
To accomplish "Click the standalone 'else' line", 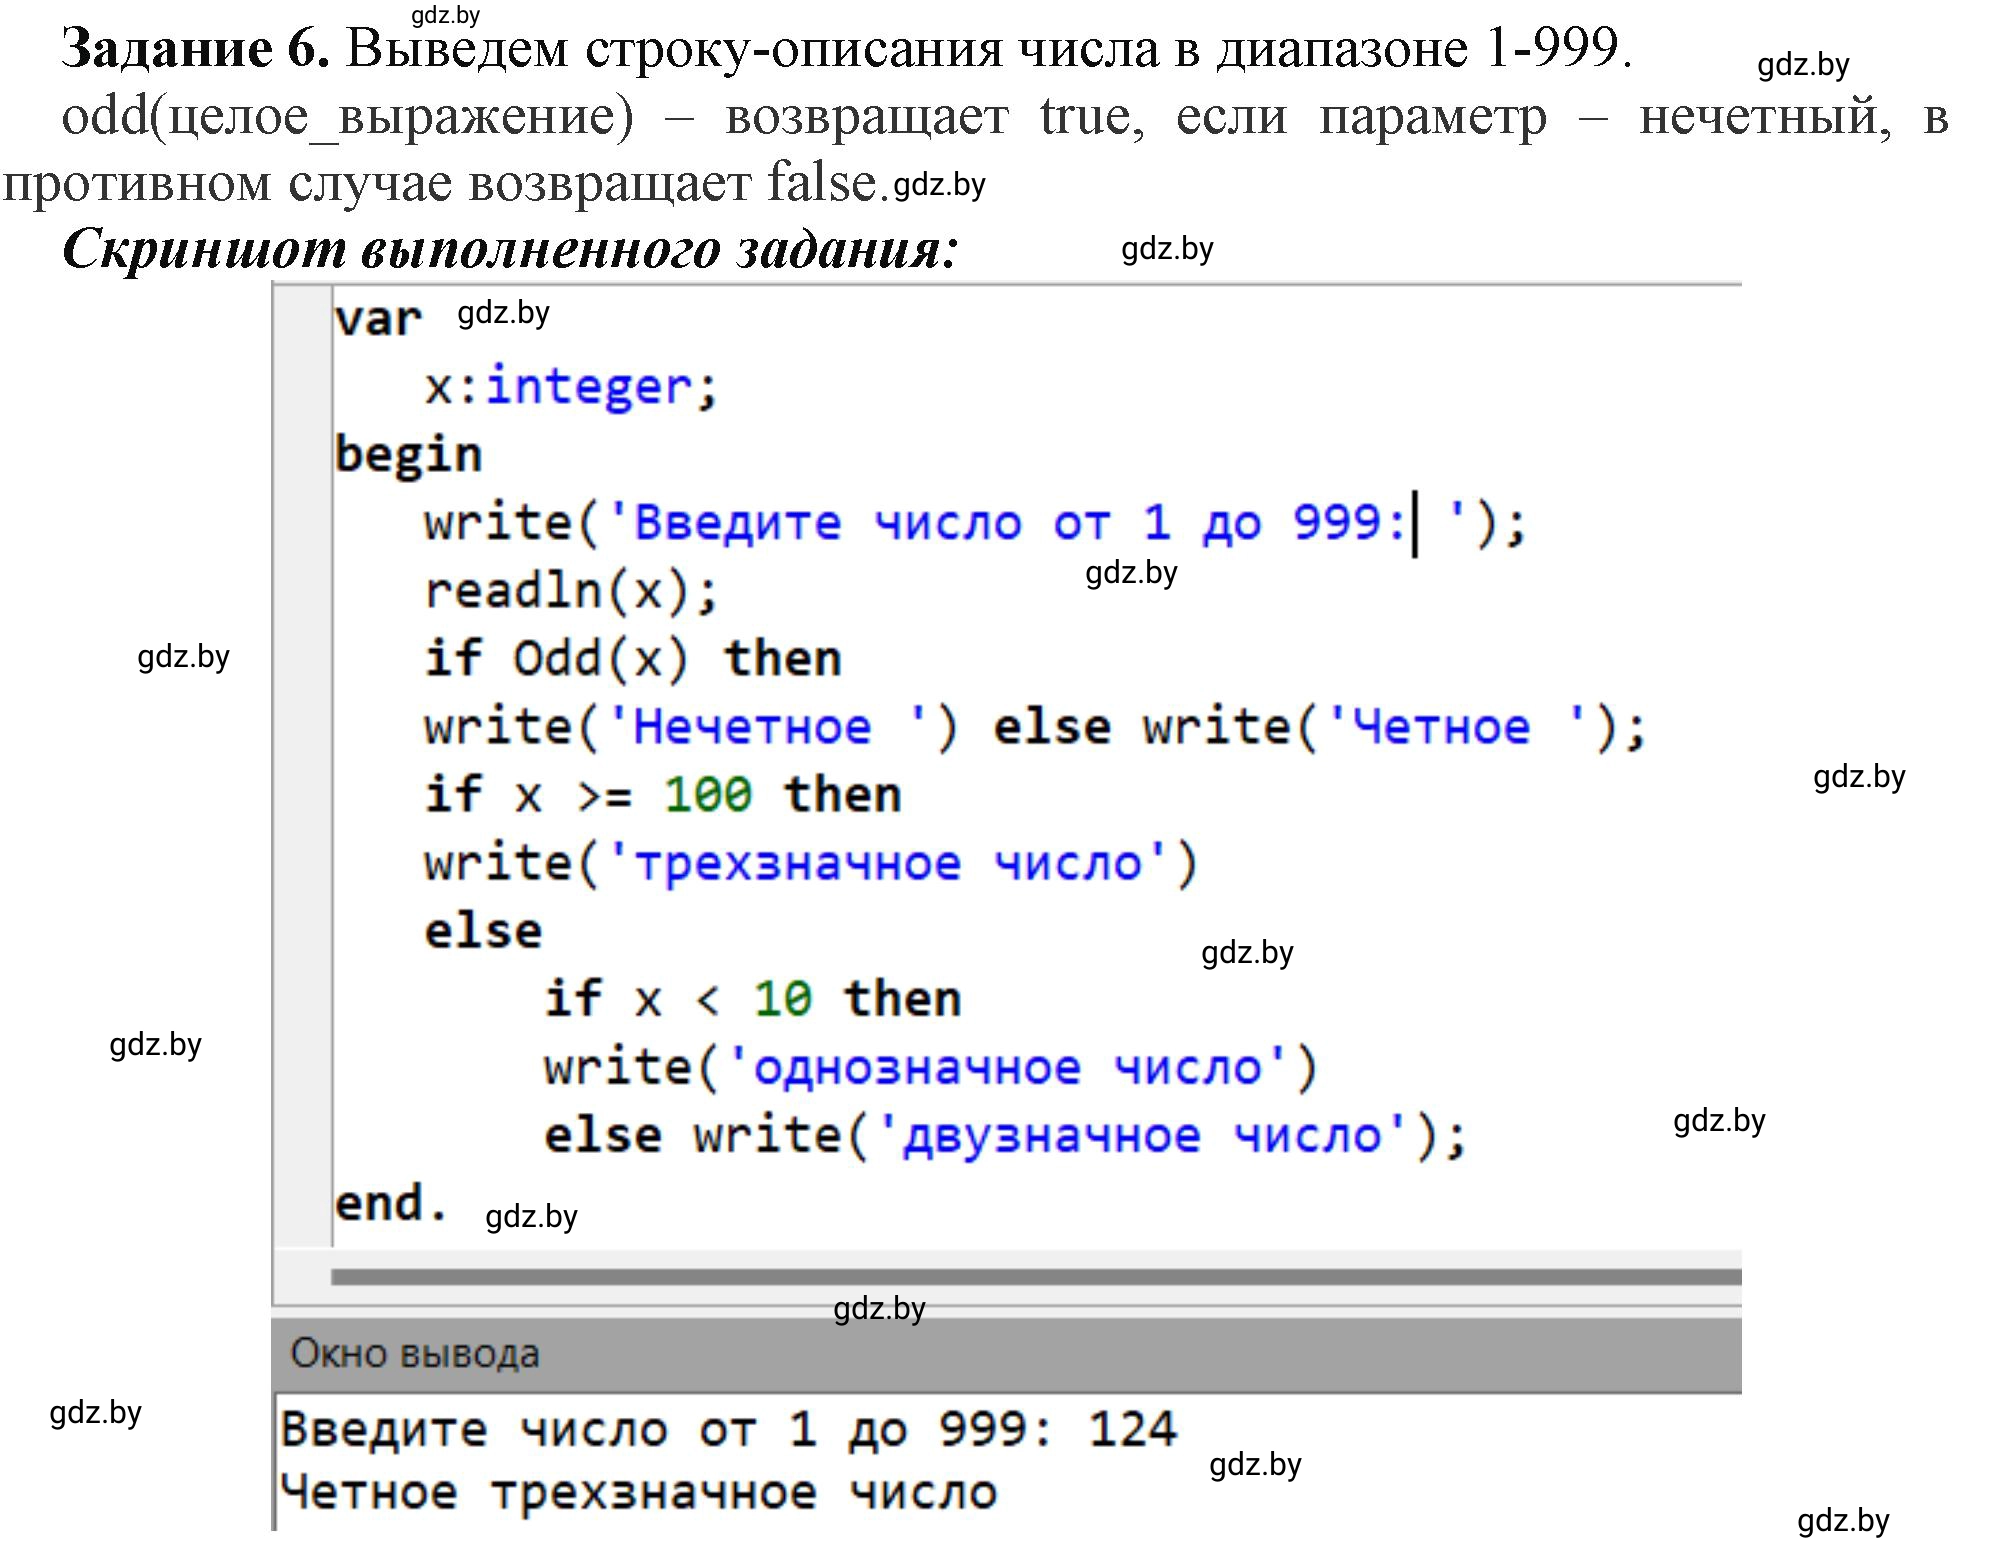I will click(x=483, y=931).
